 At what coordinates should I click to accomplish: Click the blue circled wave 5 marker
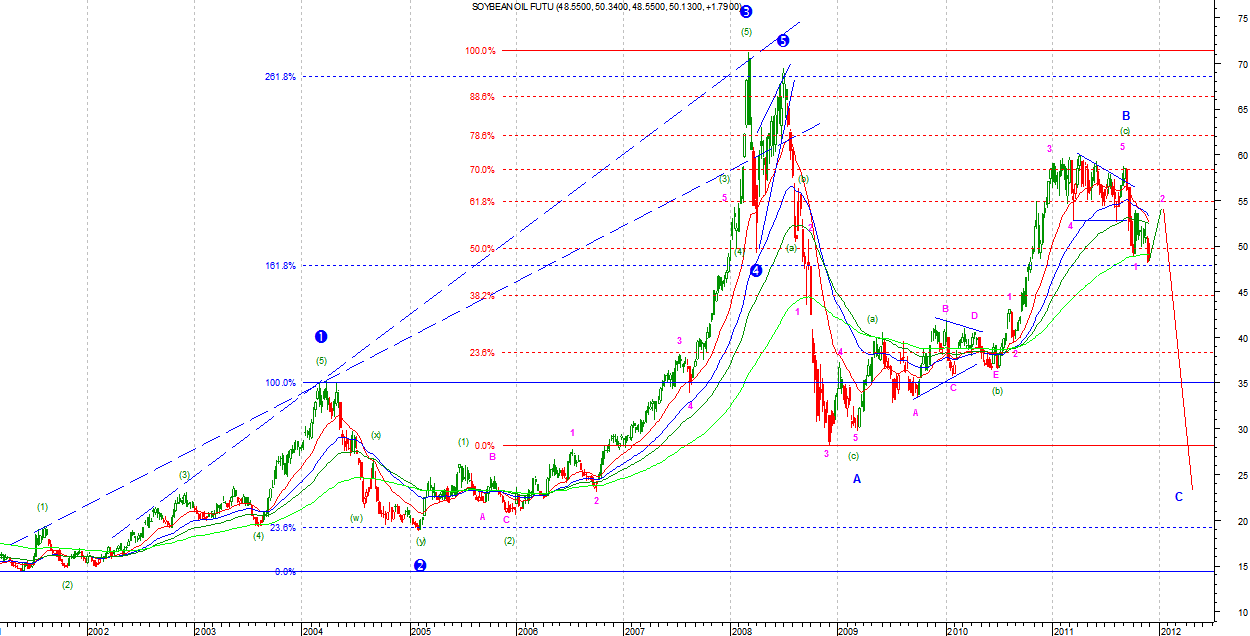click(x=783, y=41)
